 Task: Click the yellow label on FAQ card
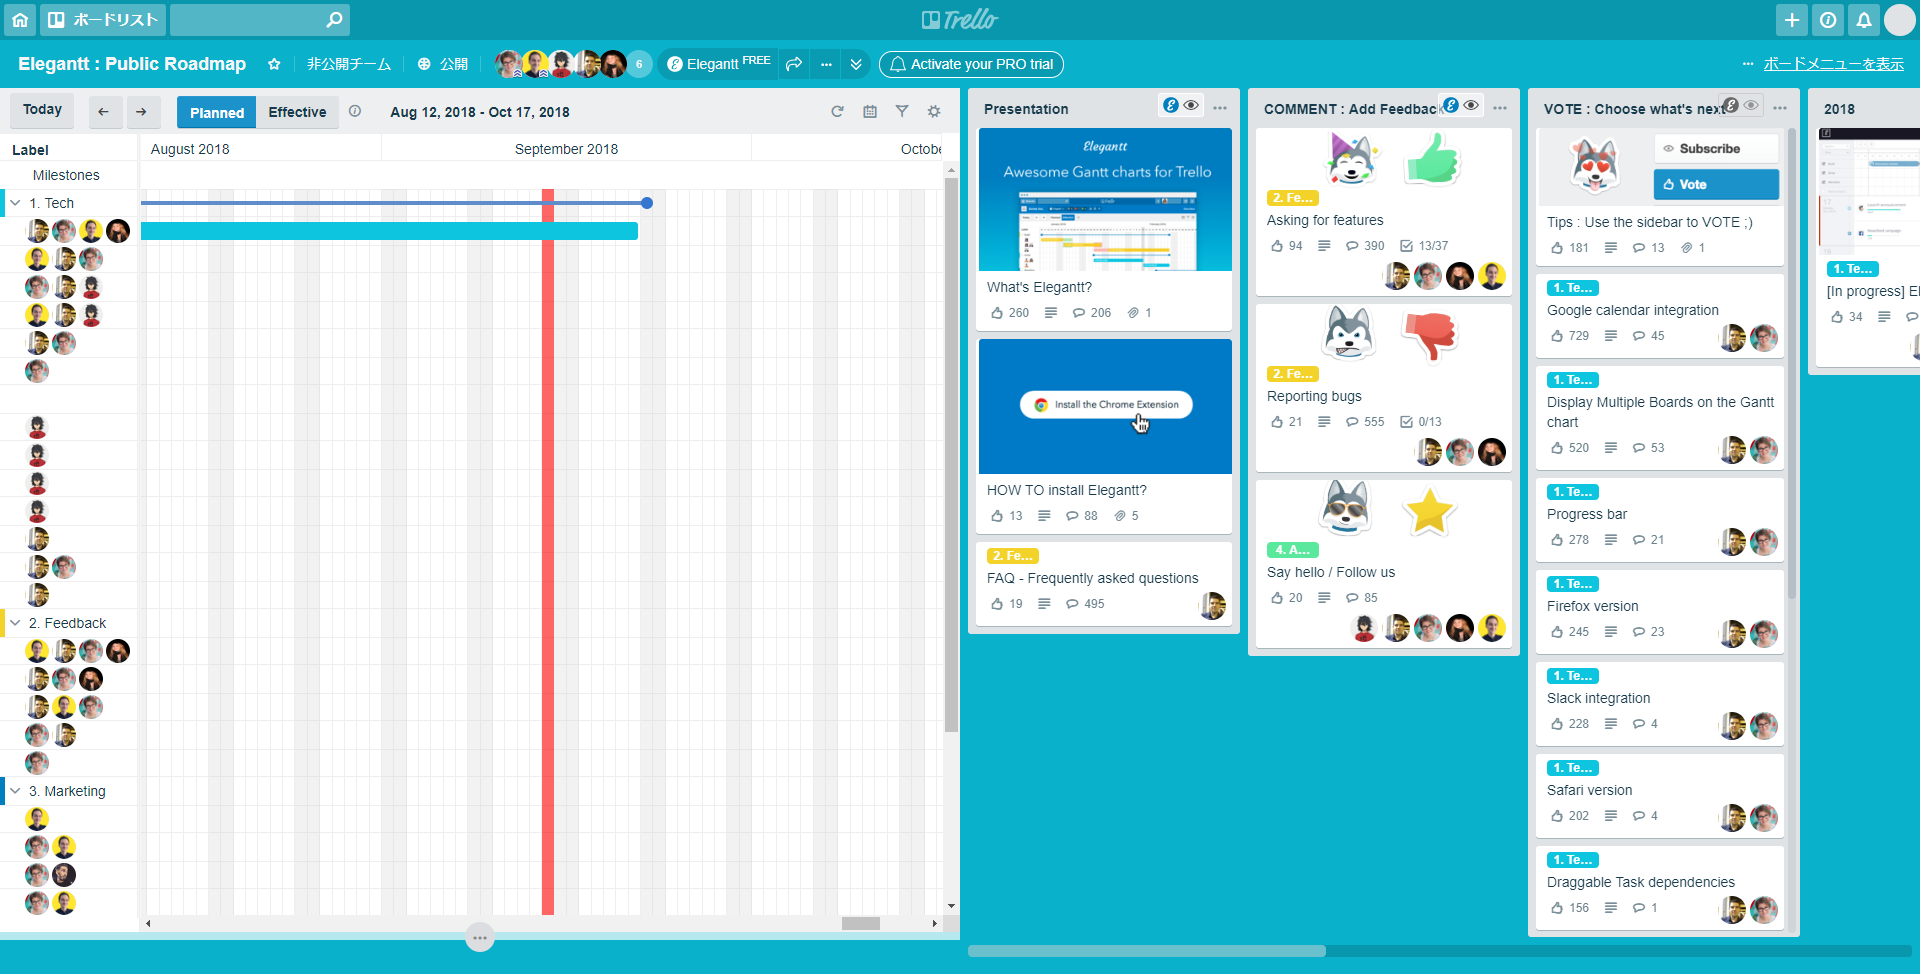1013,556
